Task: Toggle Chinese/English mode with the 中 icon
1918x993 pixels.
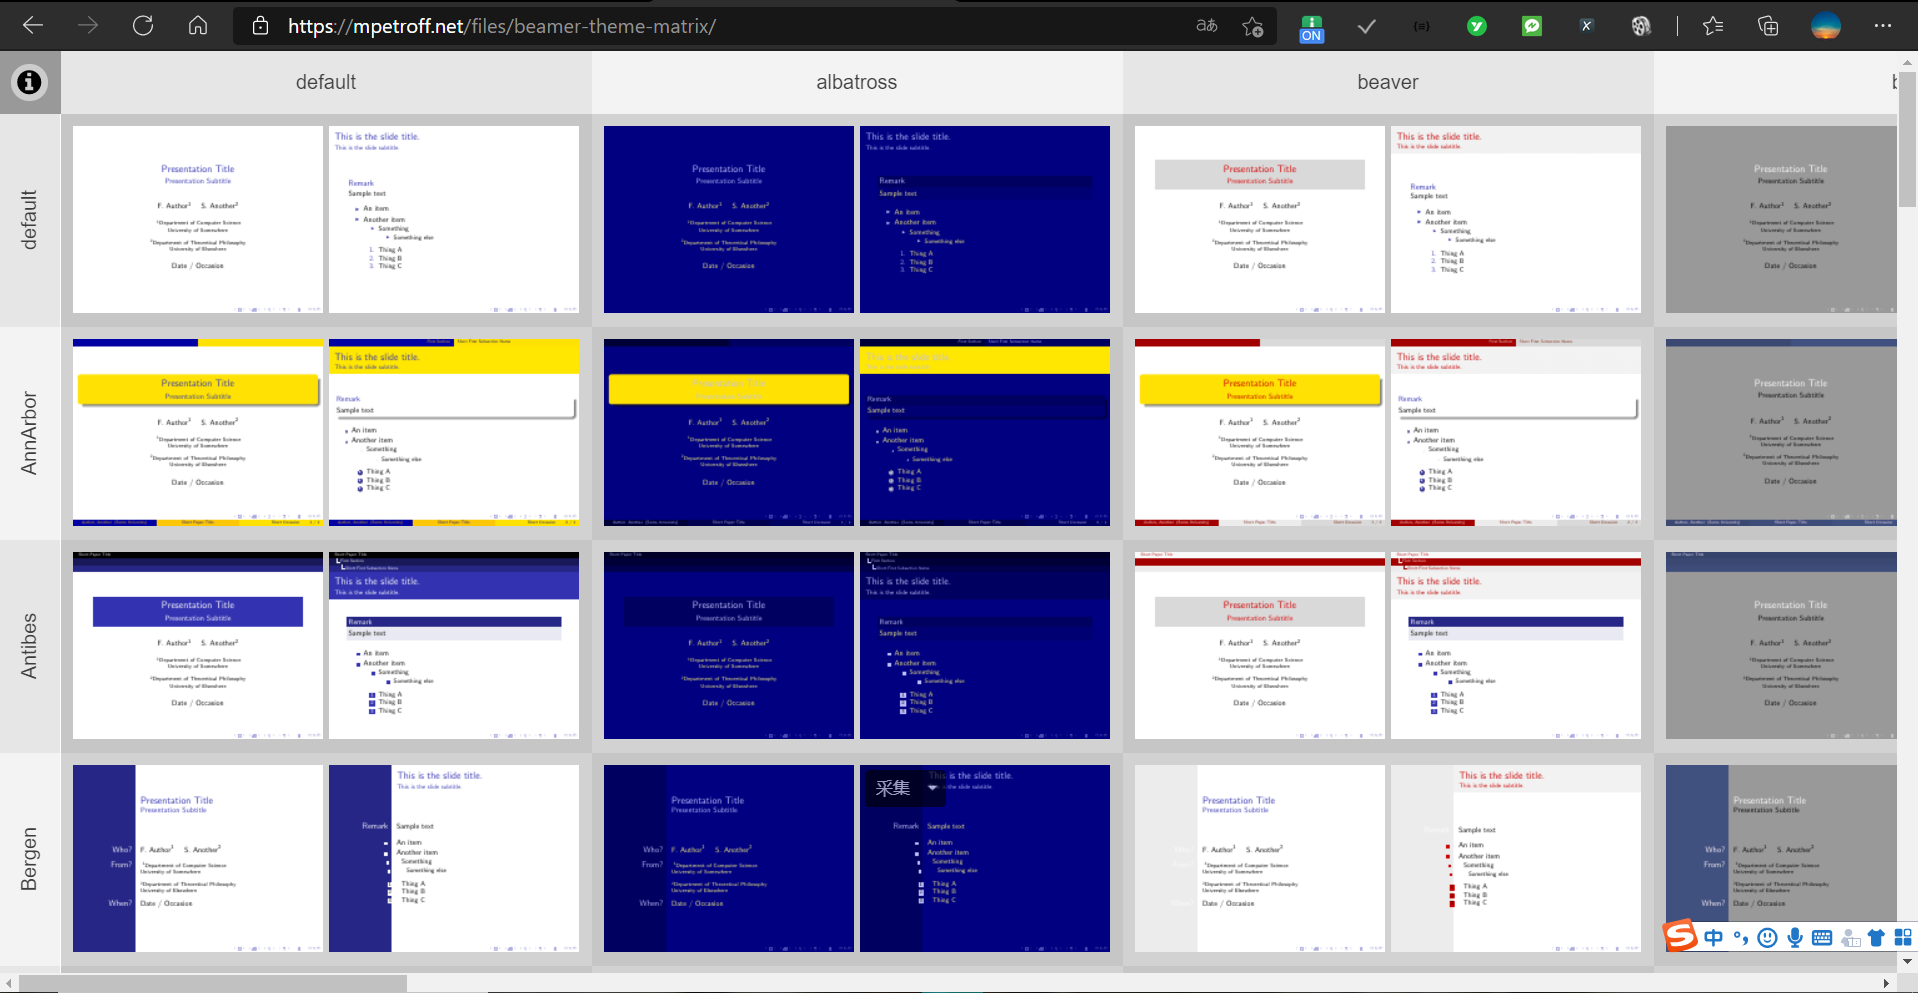Action: click(1714, 937)
